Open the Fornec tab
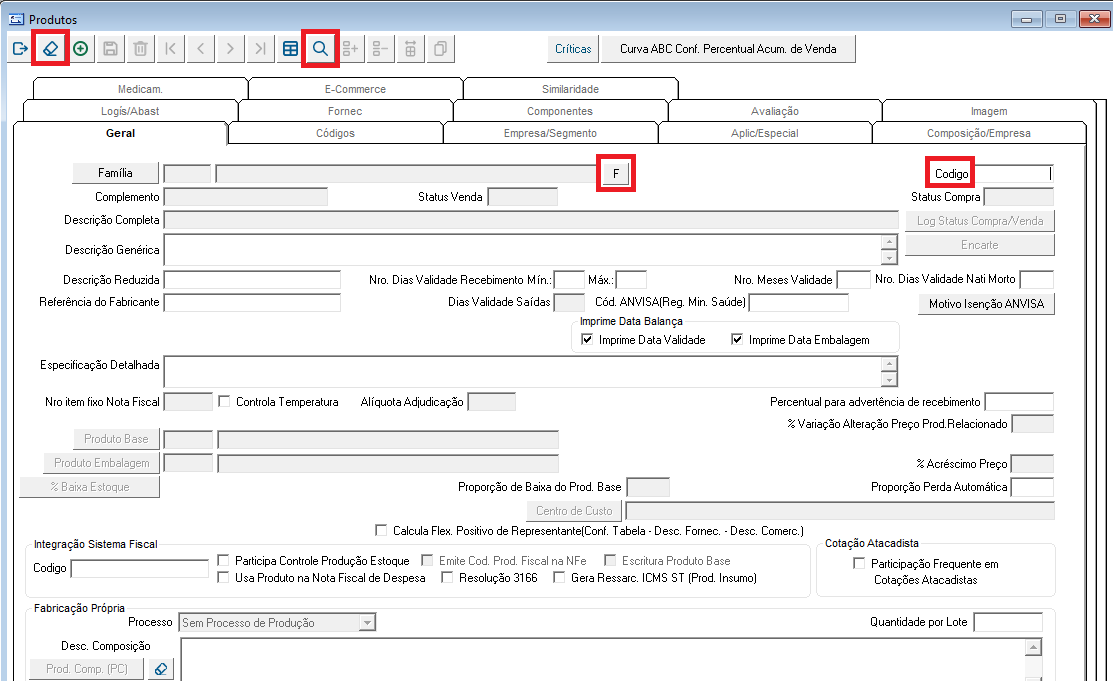The image size is (1113, 681). (345, 111)
